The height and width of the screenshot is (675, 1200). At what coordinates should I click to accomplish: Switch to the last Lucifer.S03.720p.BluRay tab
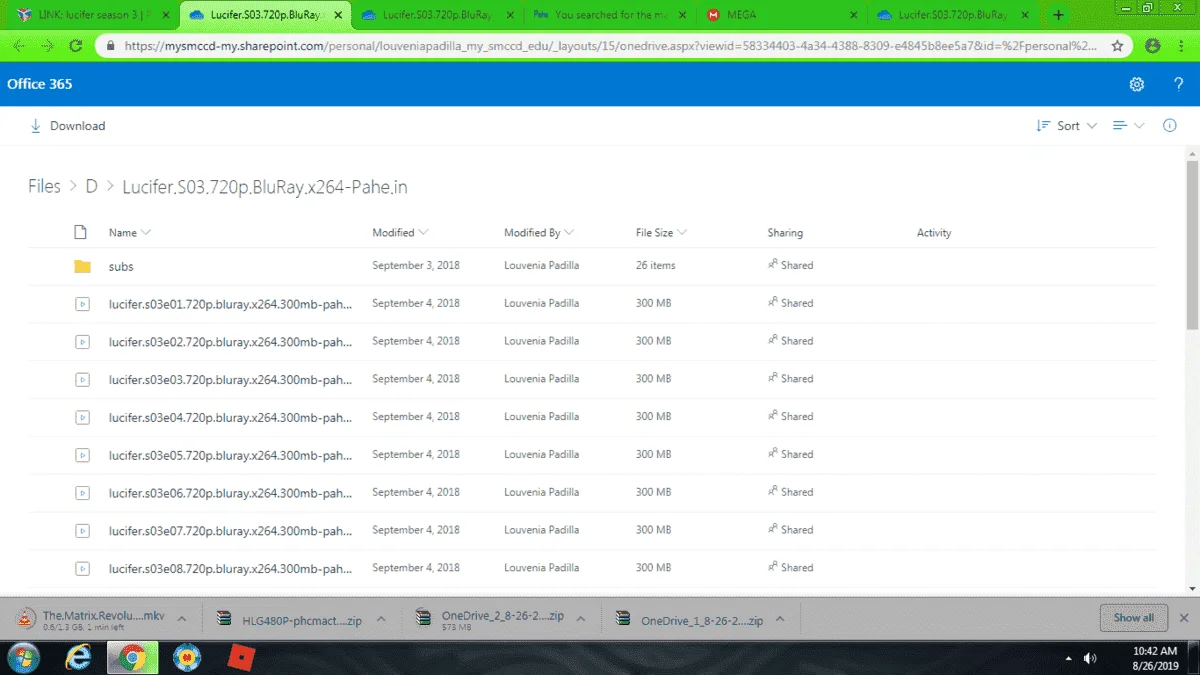[952, 15]
